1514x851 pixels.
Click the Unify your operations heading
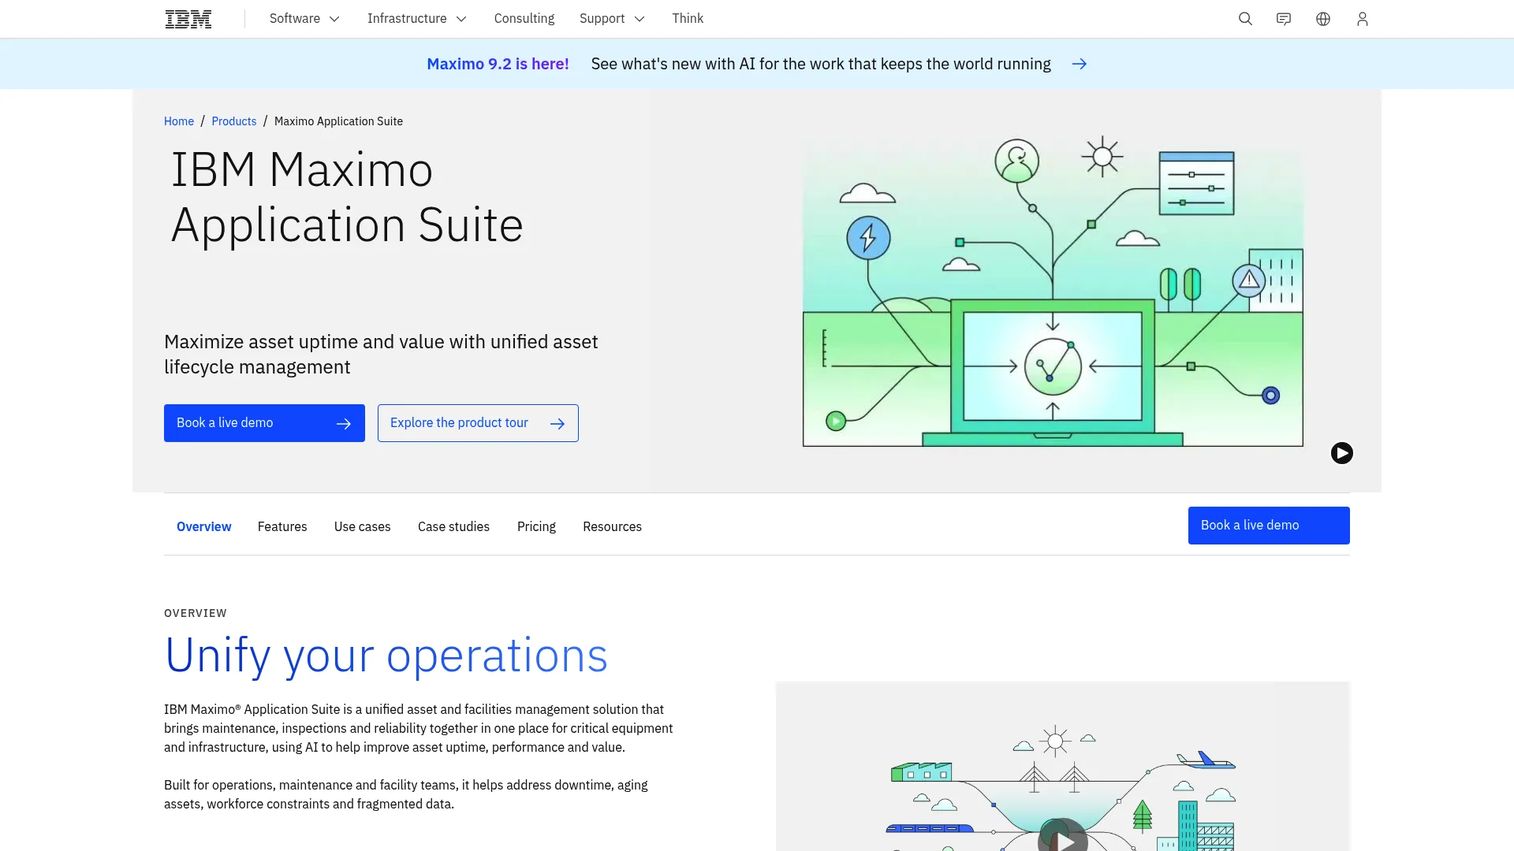pyautogui.click(x=386, y=656)
